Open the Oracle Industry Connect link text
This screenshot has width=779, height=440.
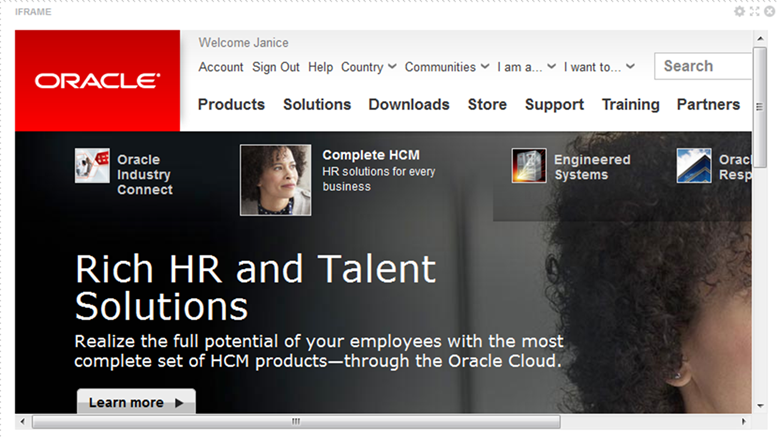click(145, 174)
